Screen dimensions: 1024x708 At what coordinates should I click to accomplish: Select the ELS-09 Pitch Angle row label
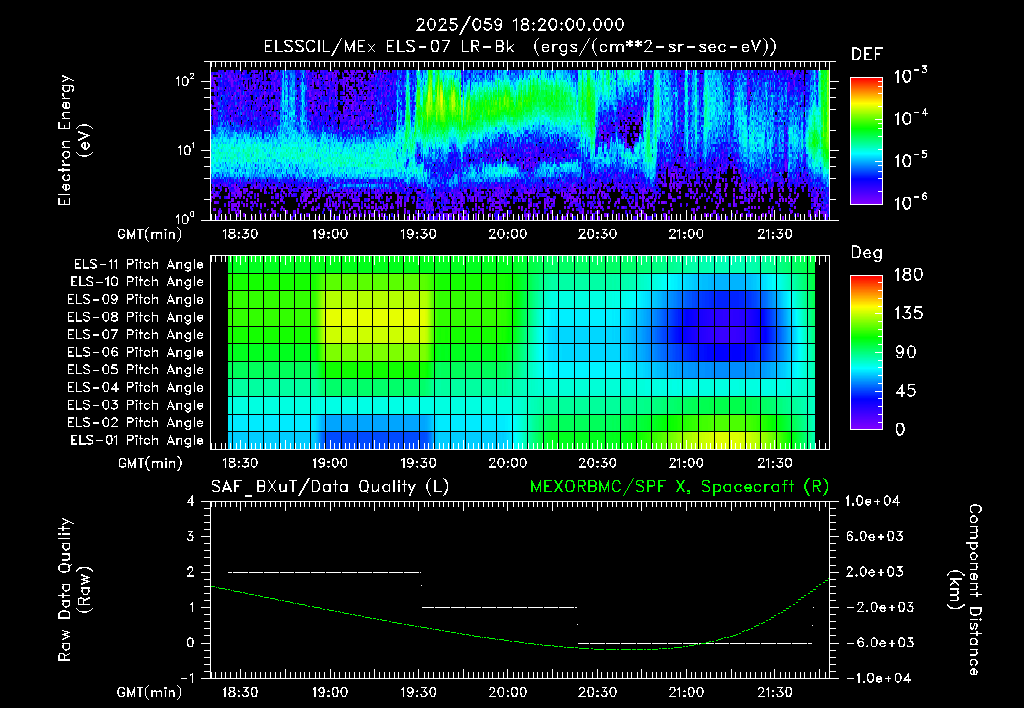tap(136, 300)
